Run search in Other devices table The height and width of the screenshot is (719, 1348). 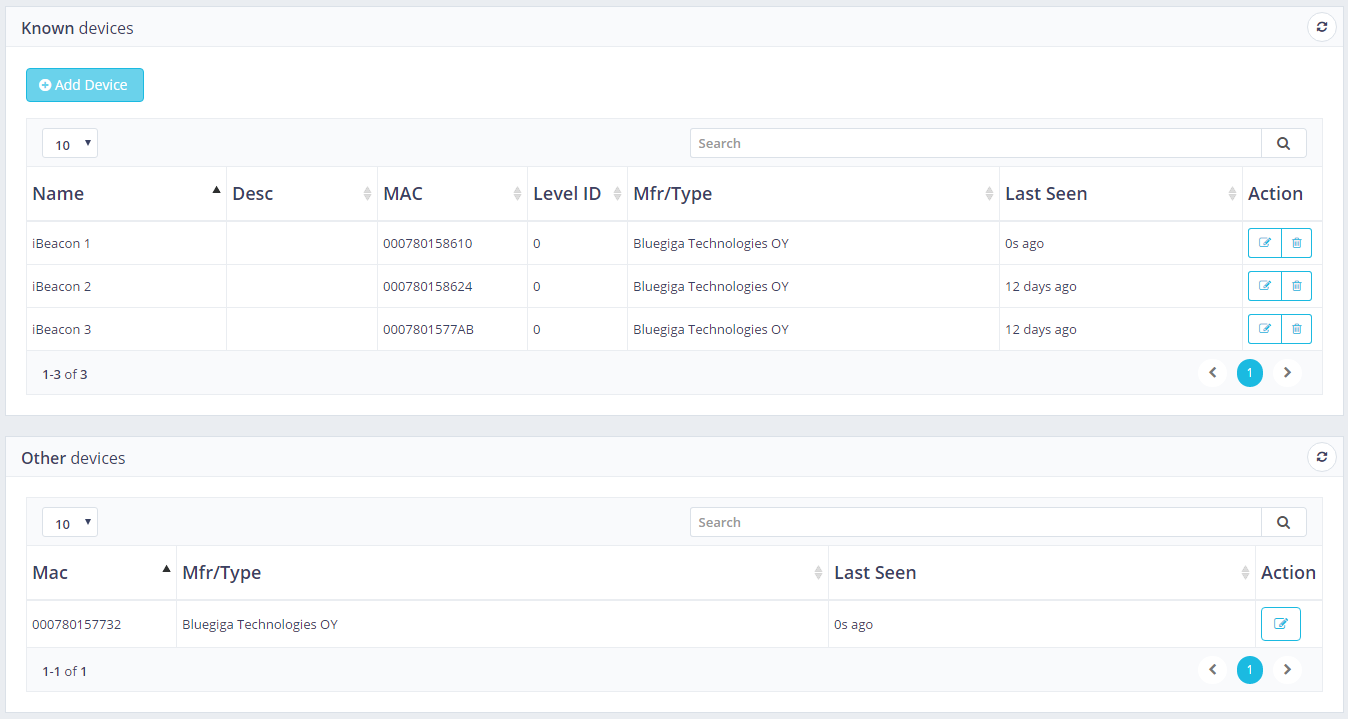click(1284, 522)
